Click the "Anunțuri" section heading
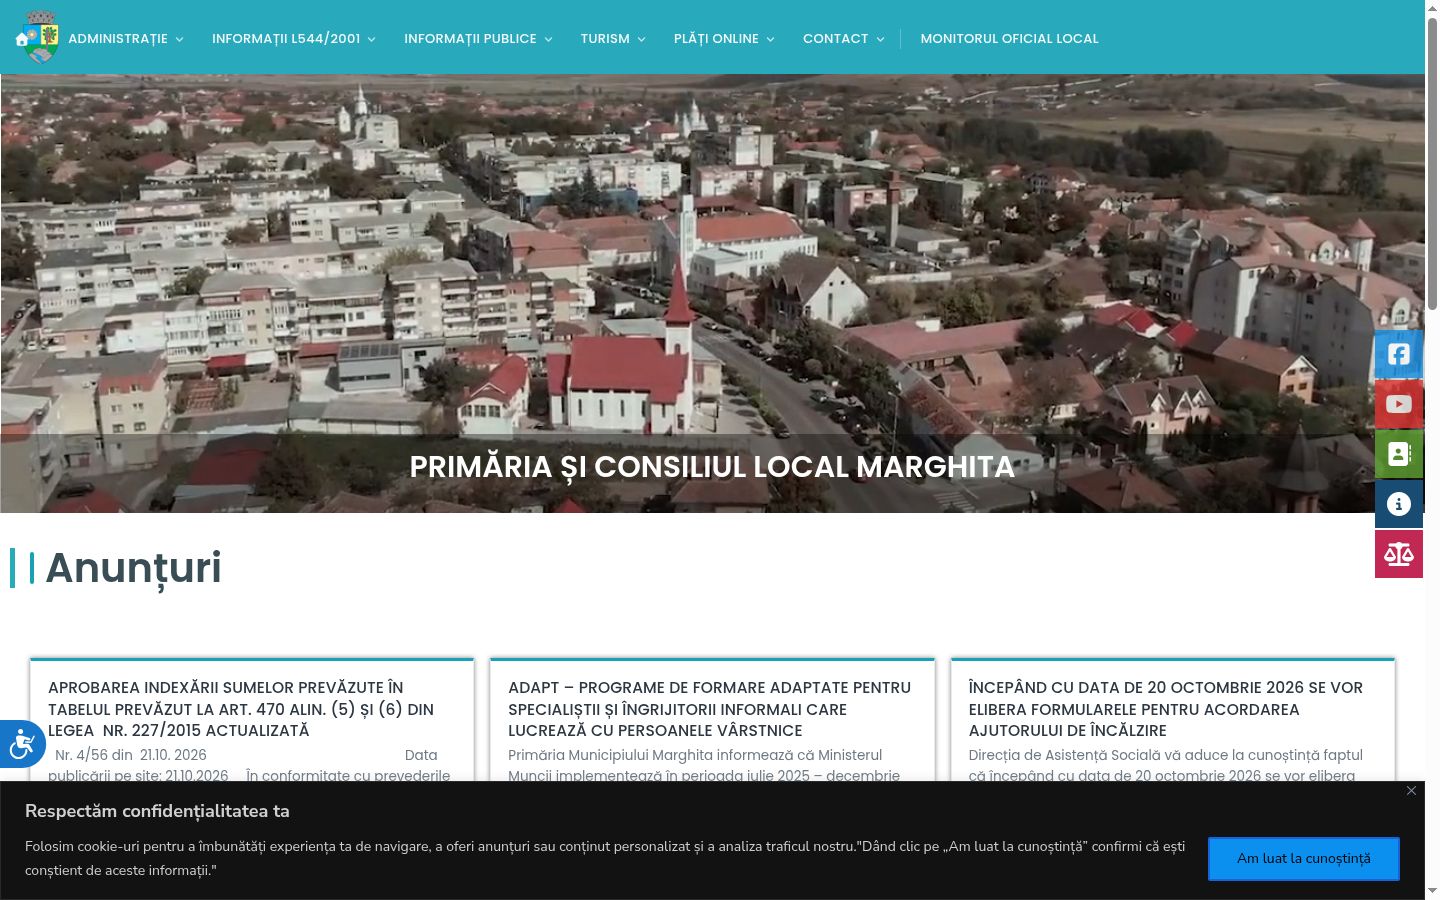 pos(133,568)
